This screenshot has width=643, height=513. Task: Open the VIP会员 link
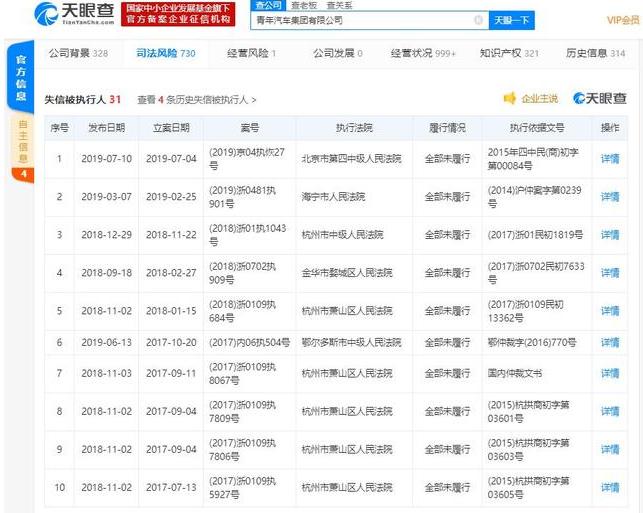(x=622, y=20)
